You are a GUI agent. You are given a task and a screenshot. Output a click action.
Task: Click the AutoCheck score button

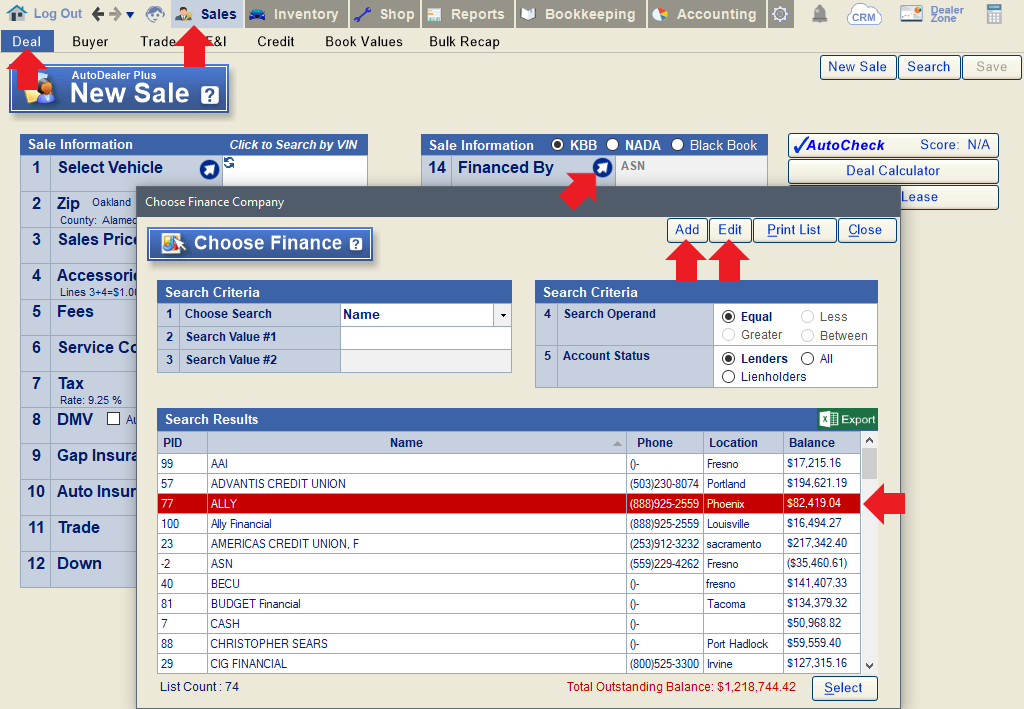893,145
